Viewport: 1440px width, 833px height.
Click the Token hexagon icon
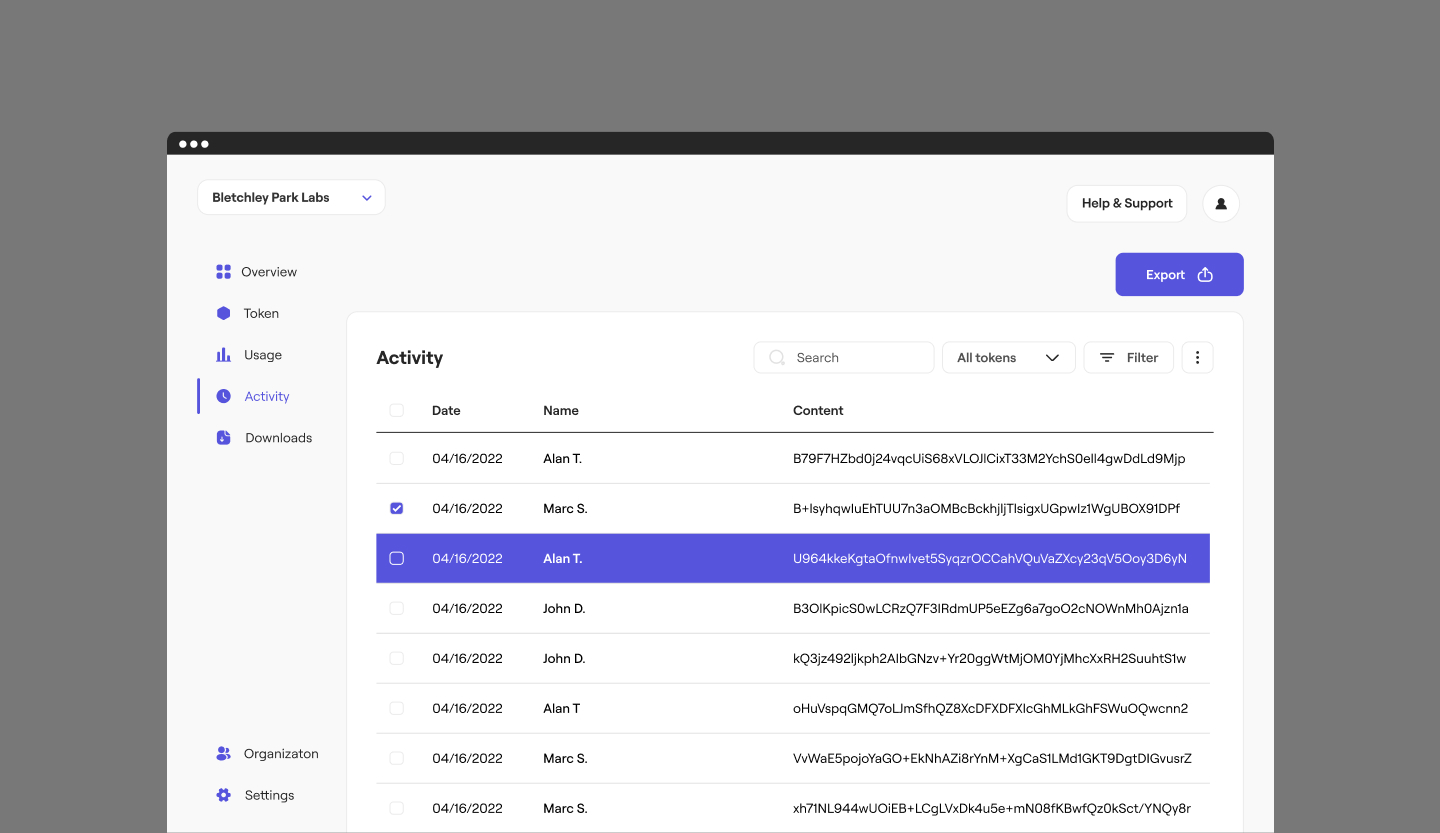click(223, 313)
